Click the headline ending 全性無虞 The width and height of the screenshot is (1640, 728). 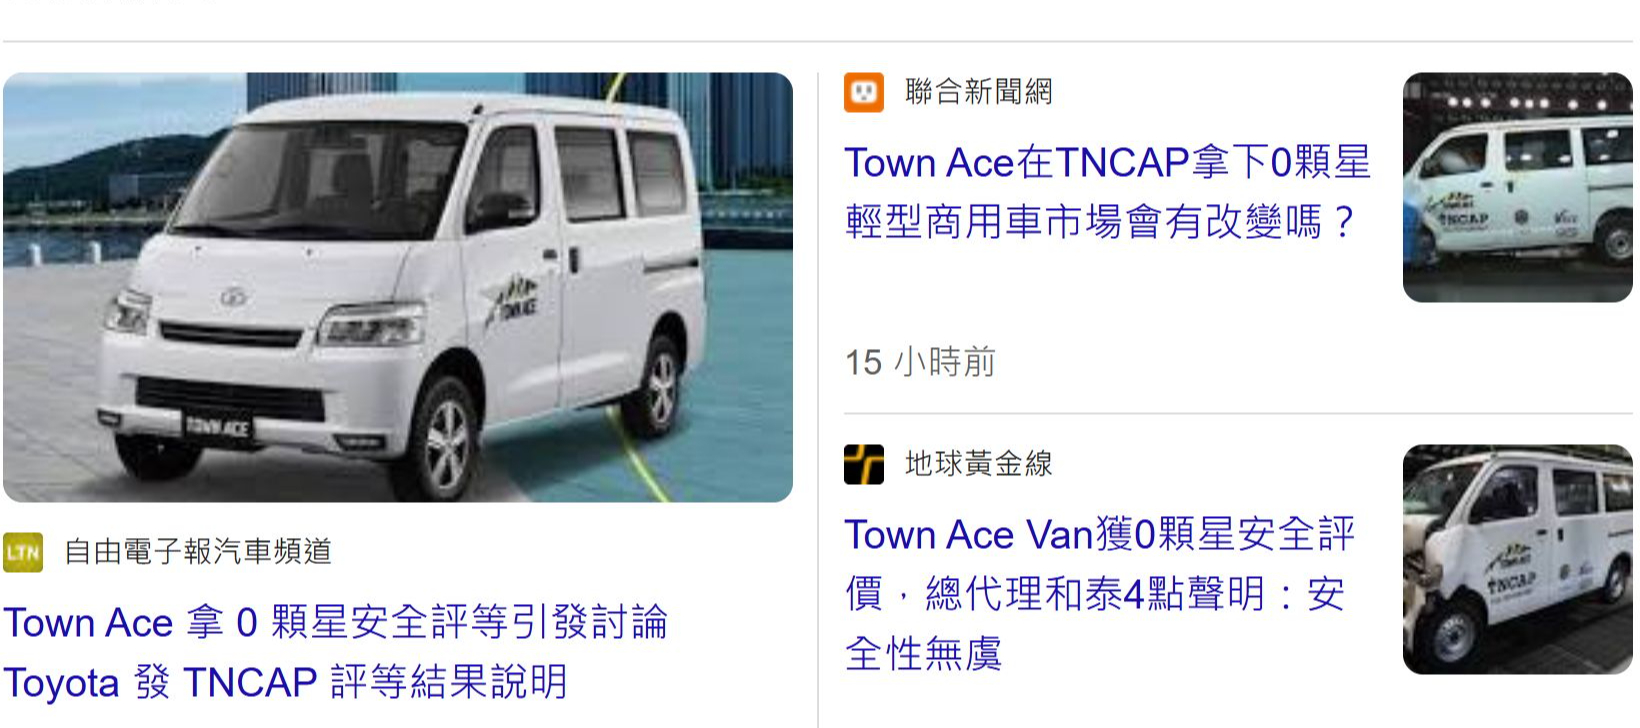click(923, 654)
